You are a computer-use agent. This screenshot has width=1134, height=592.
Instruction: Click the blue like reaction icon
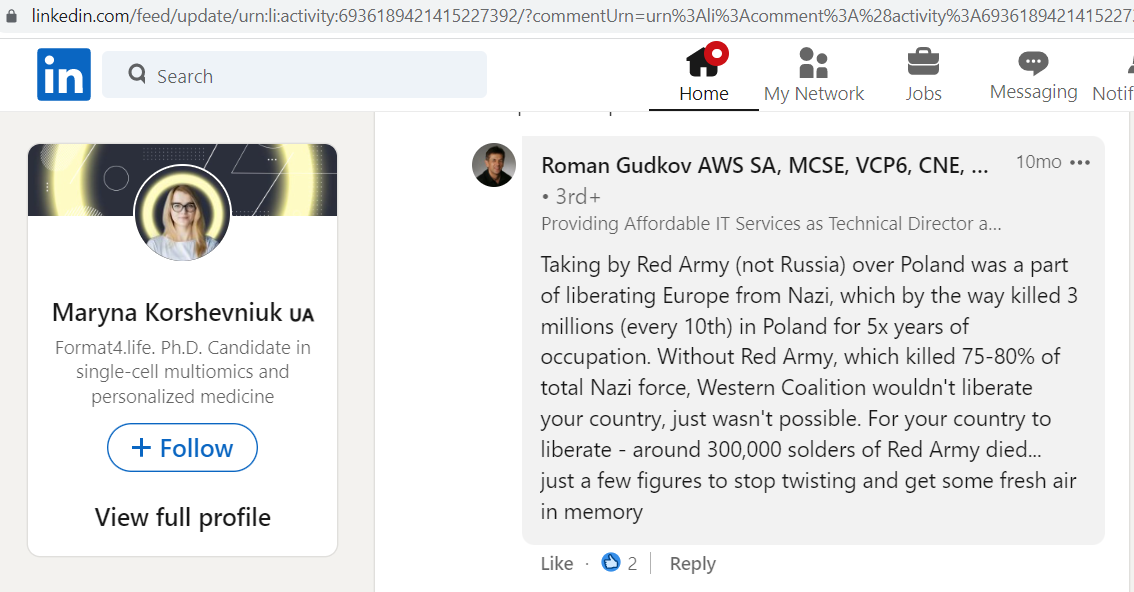point(610,562)
